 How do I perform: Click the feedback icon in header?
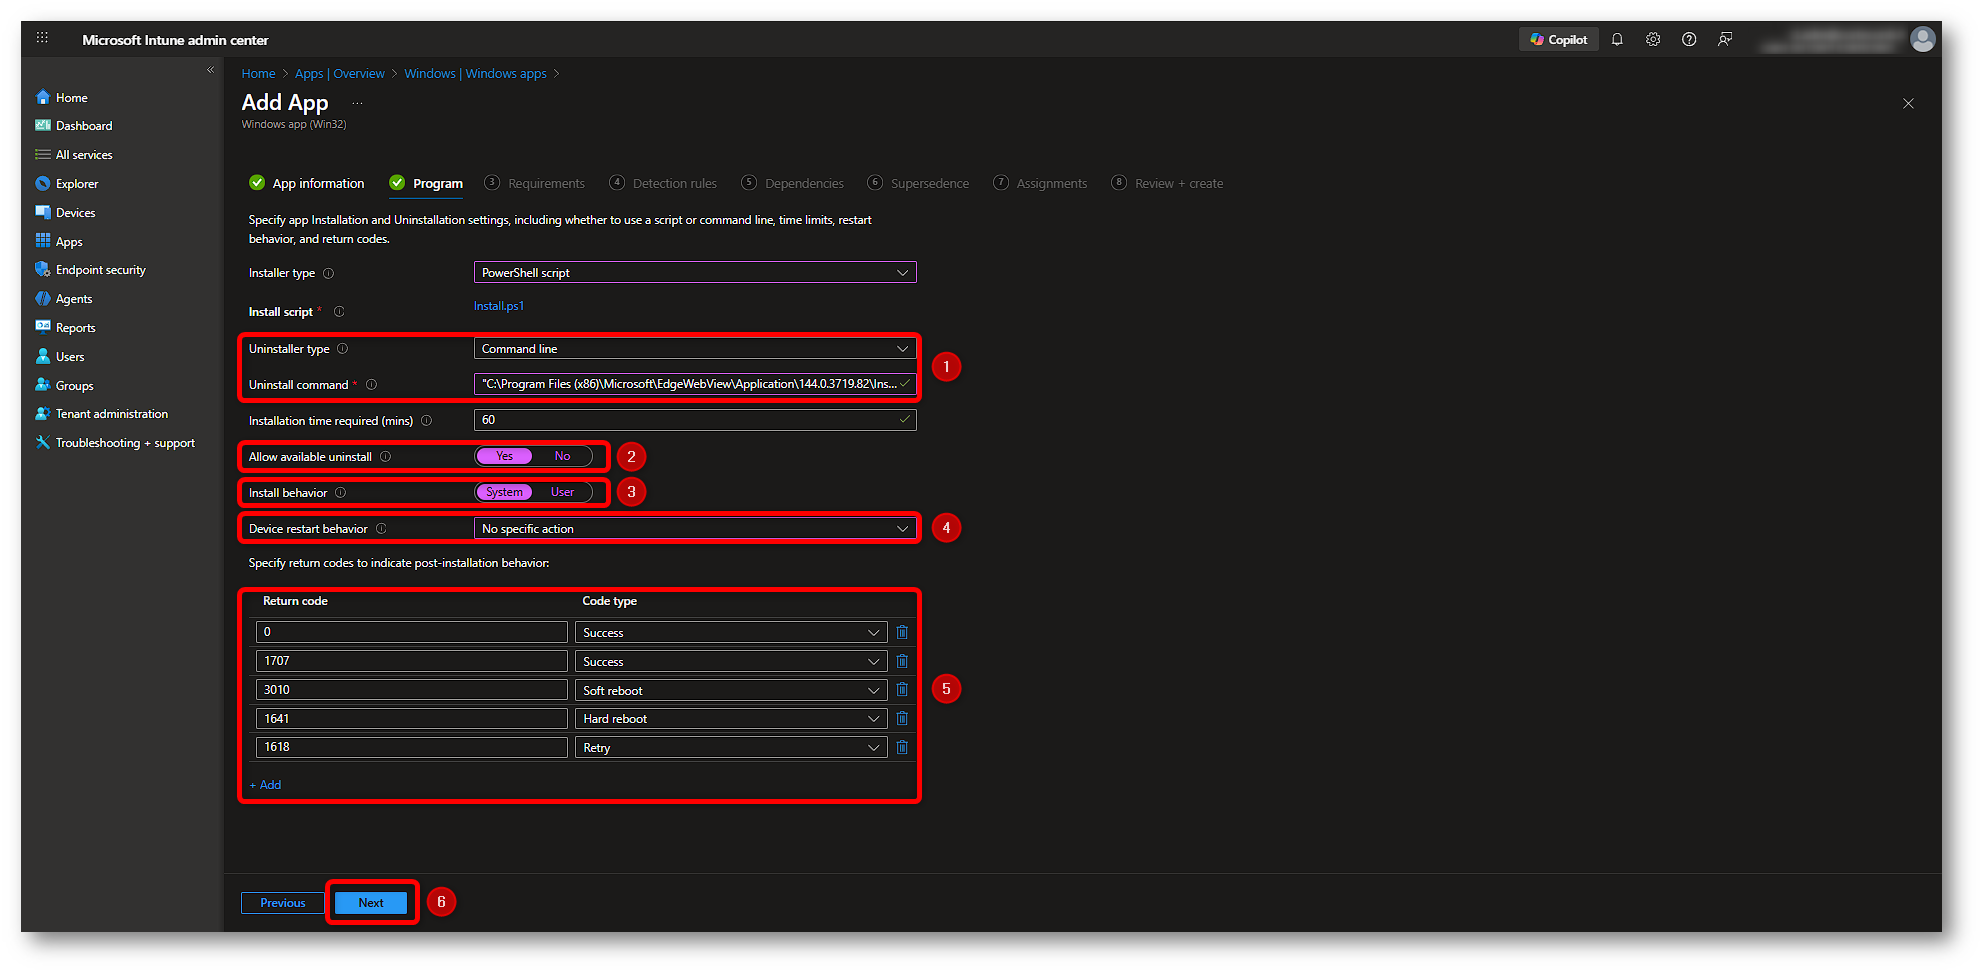1725,40
